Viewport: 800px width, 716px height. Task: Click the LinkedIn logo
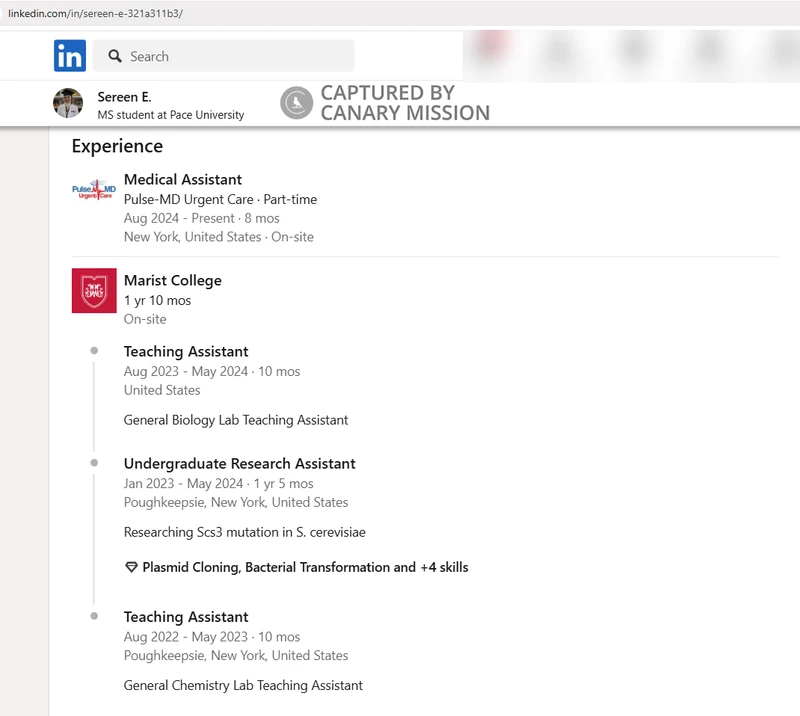(70, 56)
